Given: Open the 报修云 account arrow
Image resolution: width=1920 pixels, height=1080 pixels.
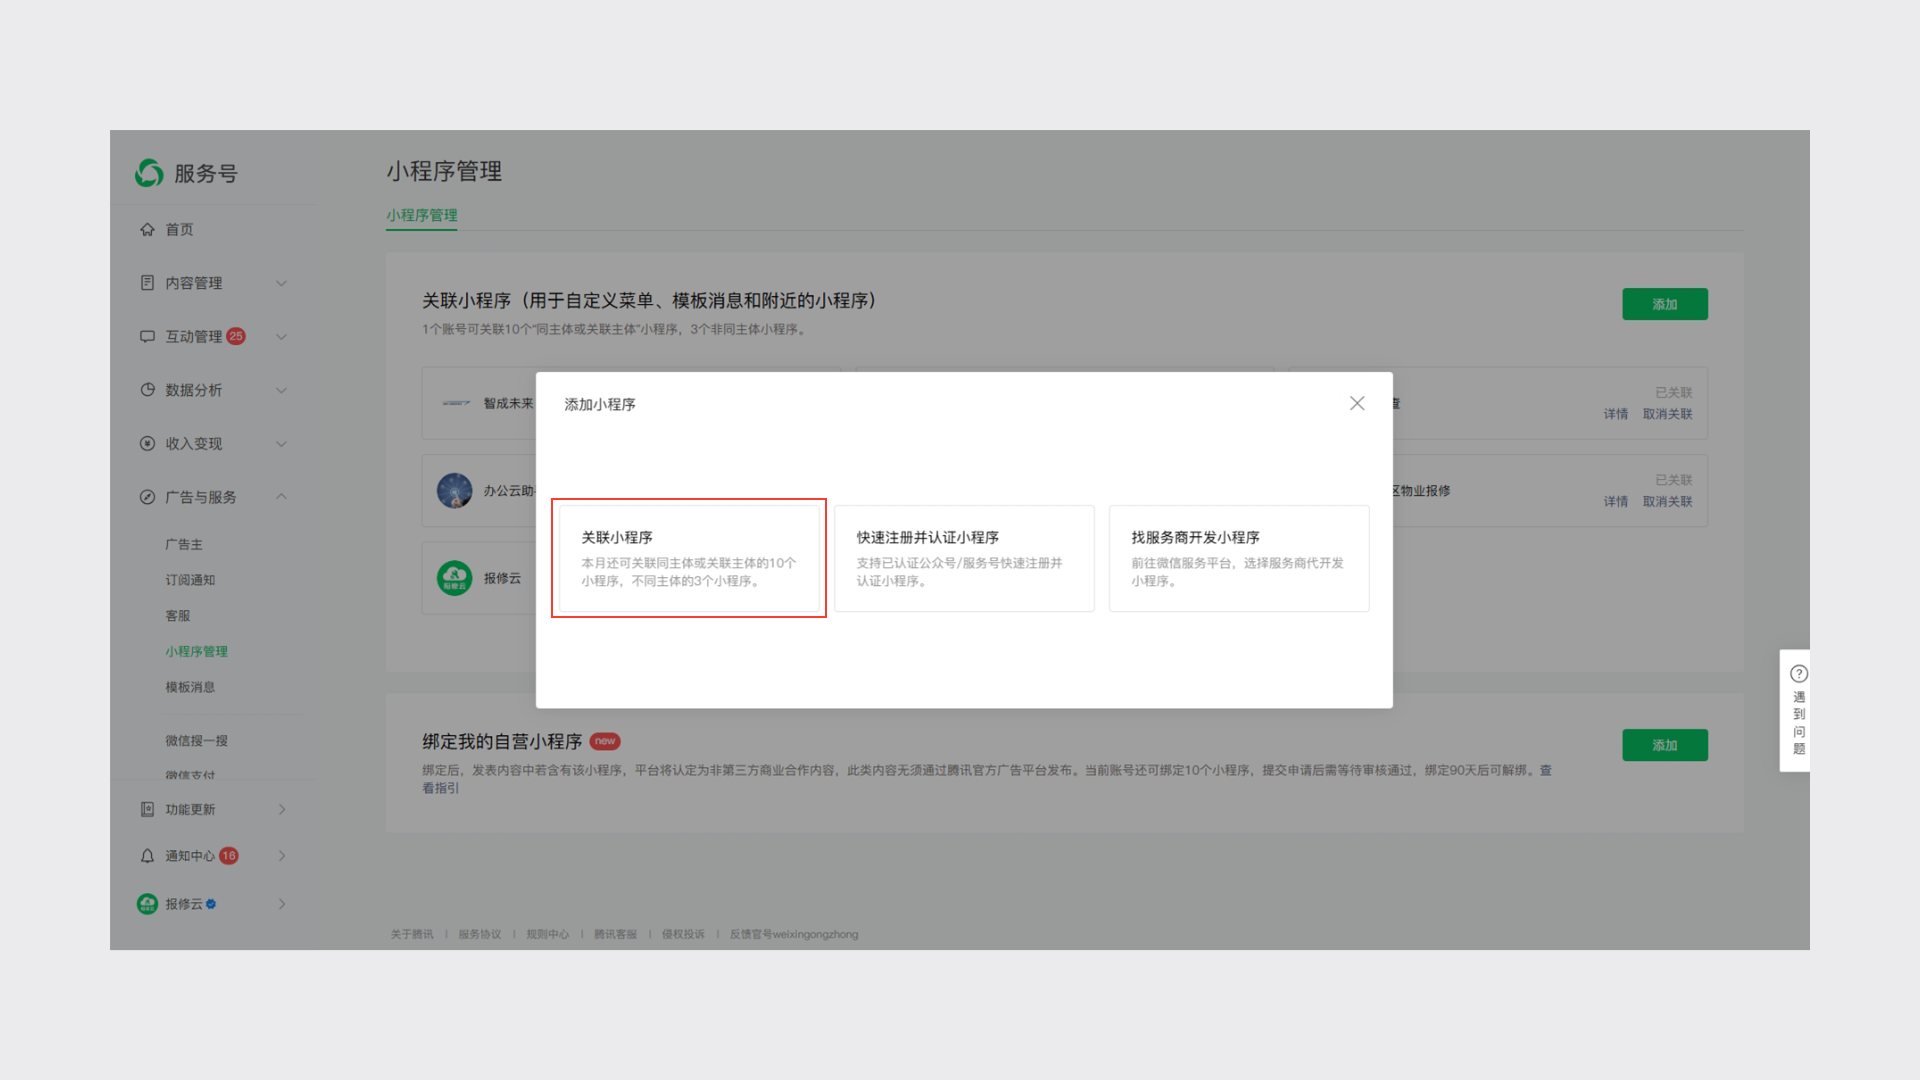Looking at the screenshot, I should [x=282, y=904].
